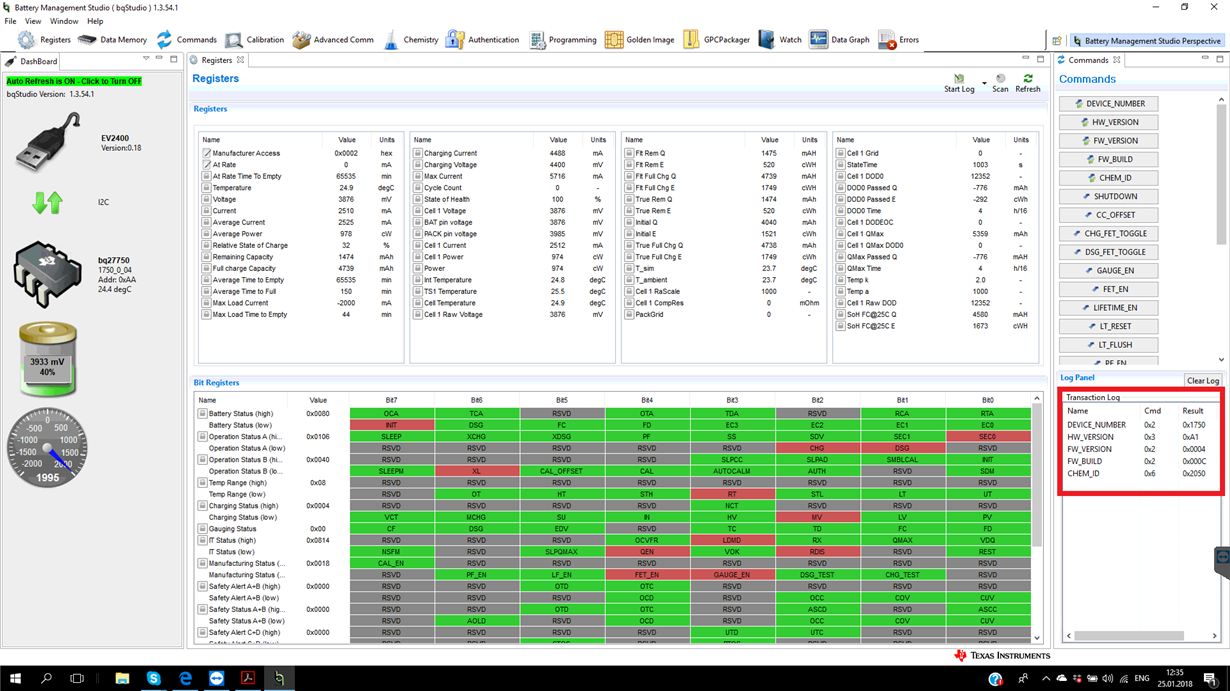Select the Voltage register row
Viewport: 1230px width, 691px height.
coord(300,199)
